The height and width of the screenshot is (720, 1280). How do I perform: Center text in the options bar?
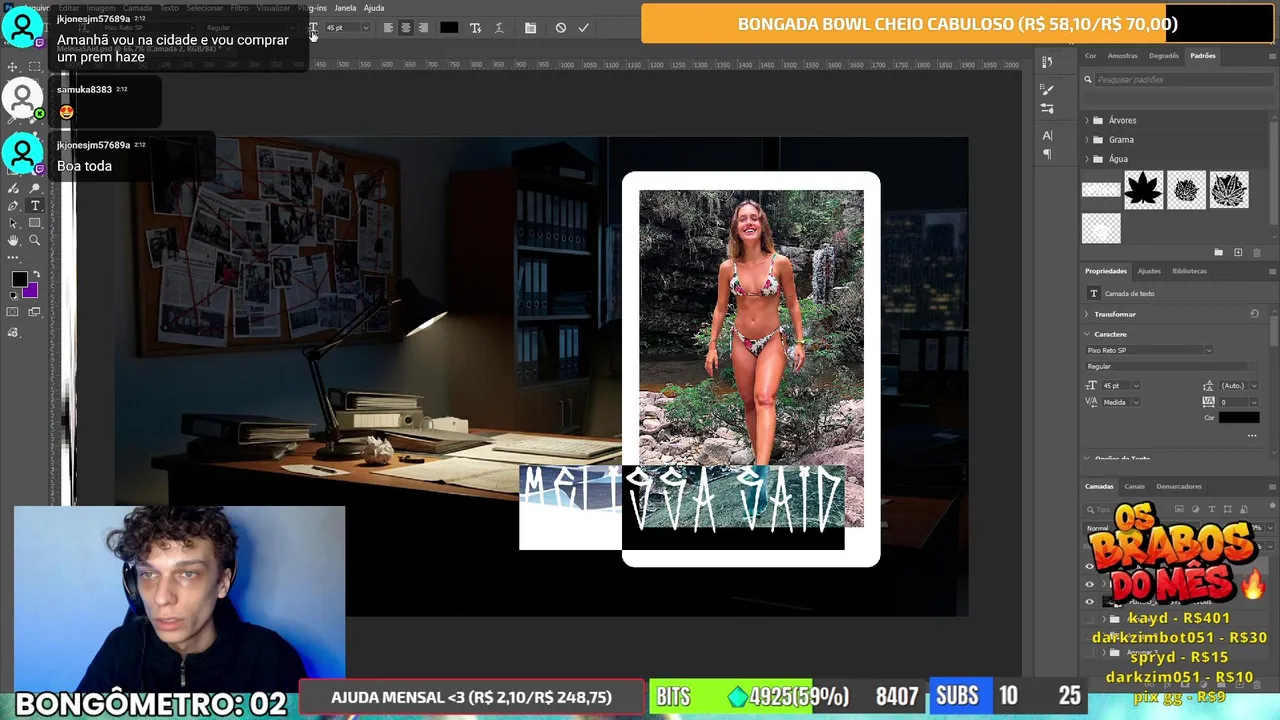tap(405, 28)
